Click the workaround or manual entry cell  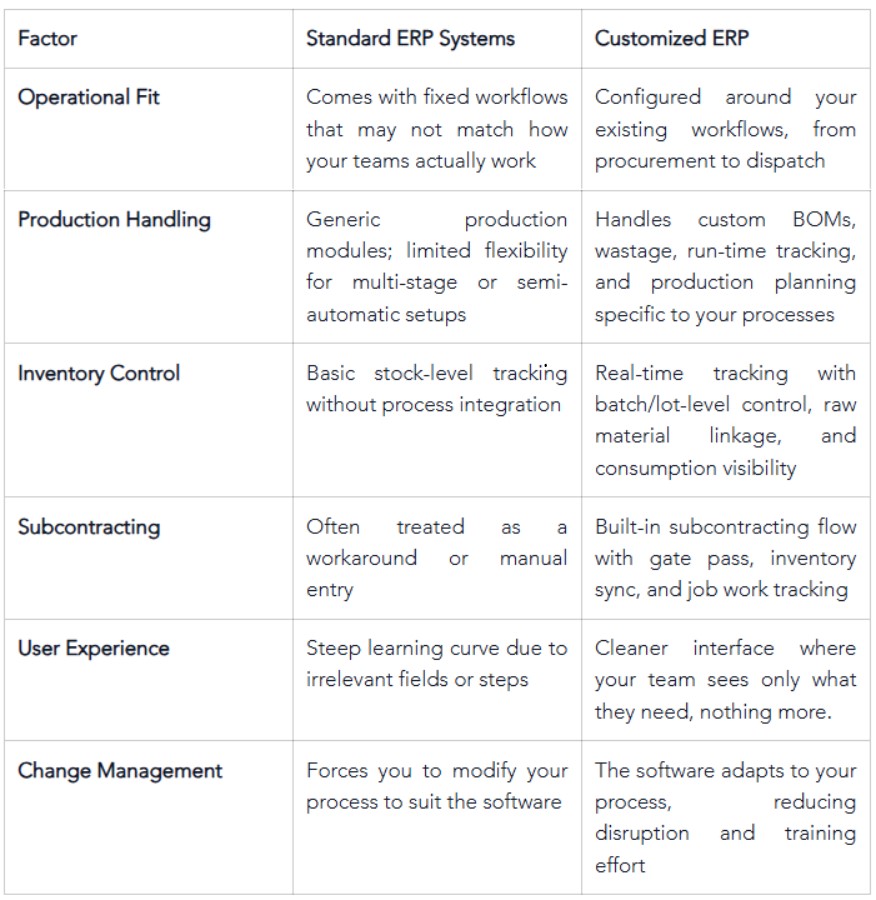[437, 558]
